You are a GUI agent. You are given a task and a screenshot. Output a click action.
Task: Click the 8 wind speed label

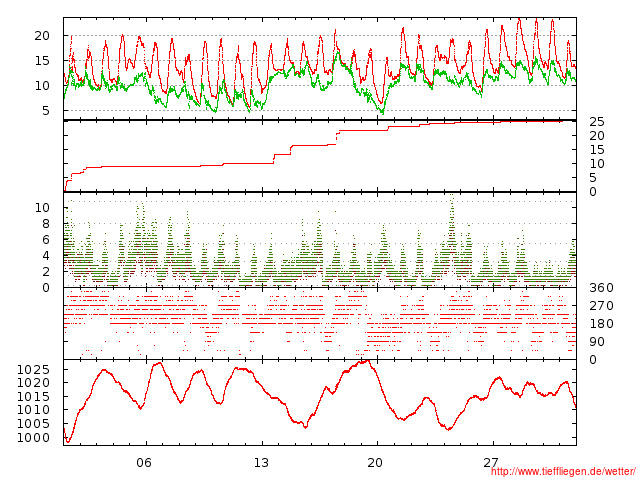click(x=45, y=224)
